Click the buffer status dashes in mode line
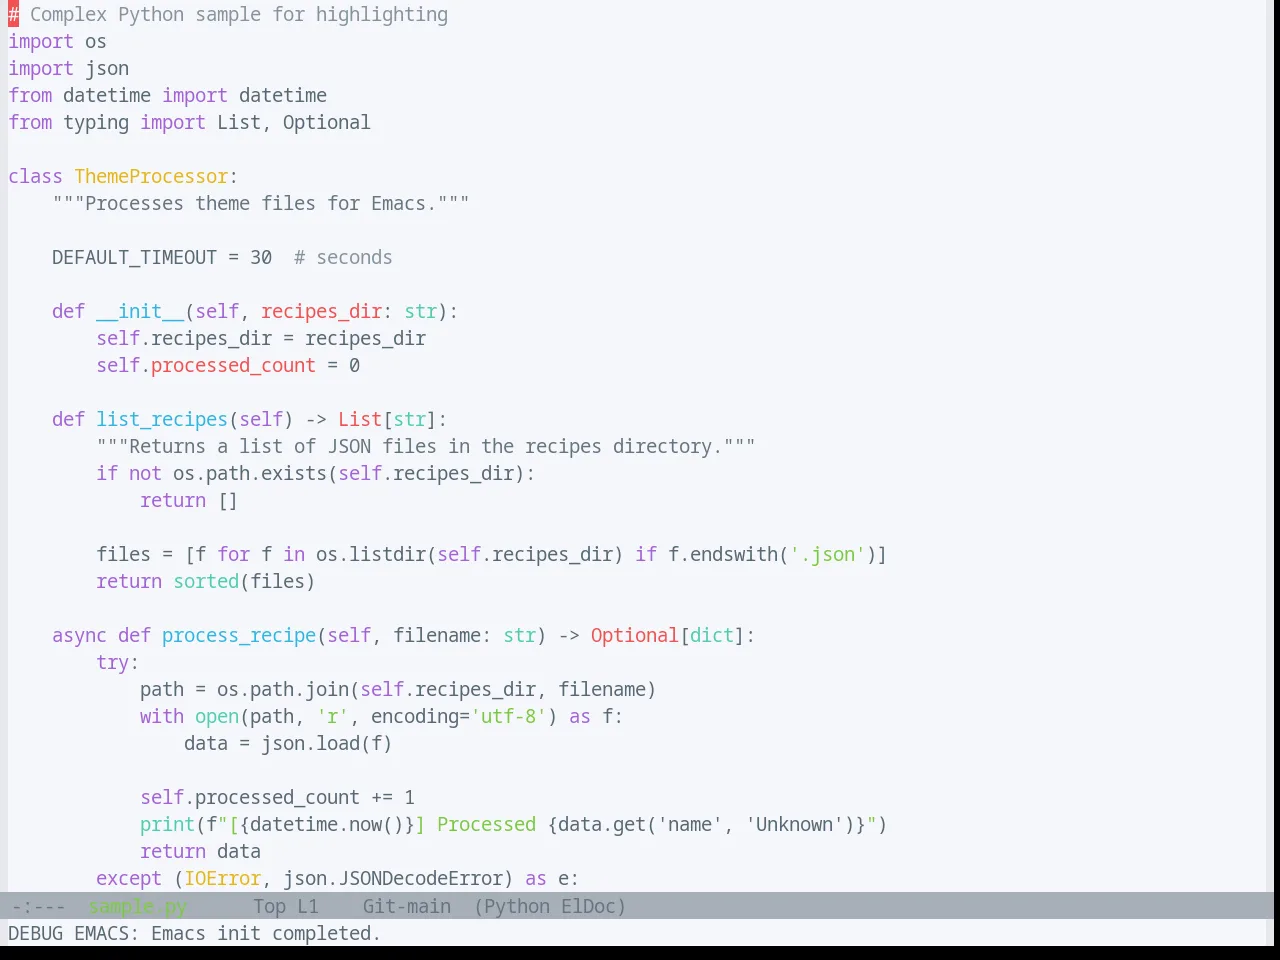The height and width of the screenshot is (960, 1280). pyautogui.click(x=38, y=906)
